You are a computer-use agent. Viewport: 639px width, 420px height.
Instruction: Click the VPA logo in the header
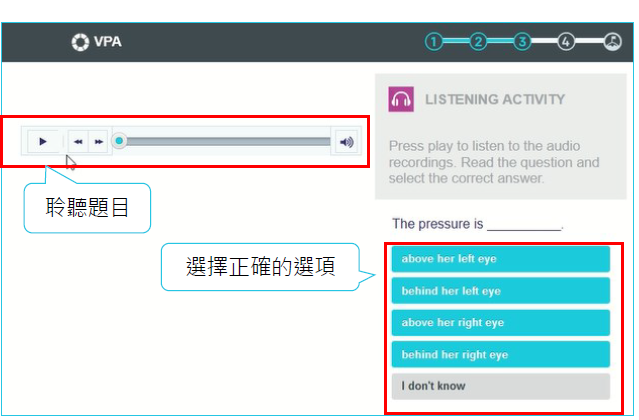point(96,42)
